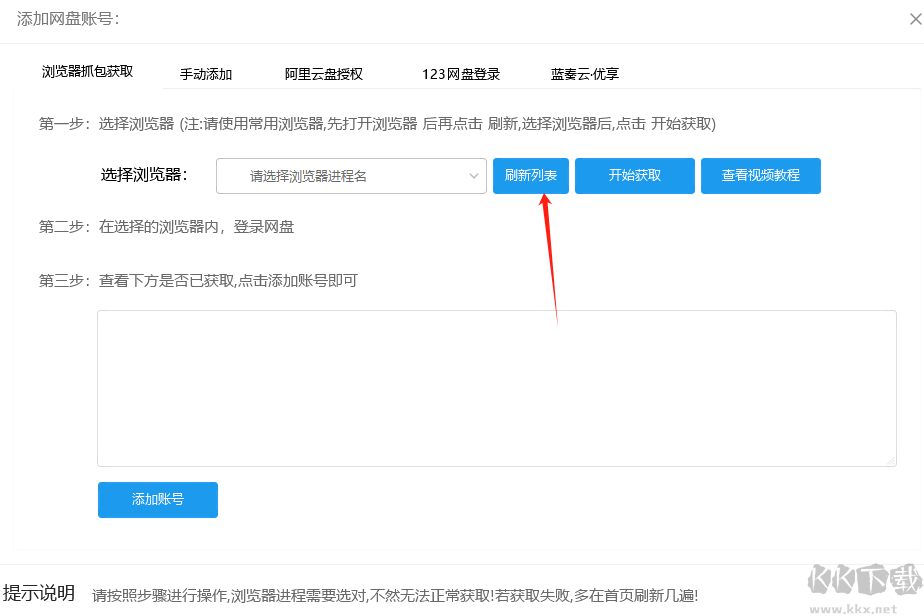The width and height of the screenshot is (924, 616).
Task: Click the browser selector's chevron arrow
Action: pos(475,176)
